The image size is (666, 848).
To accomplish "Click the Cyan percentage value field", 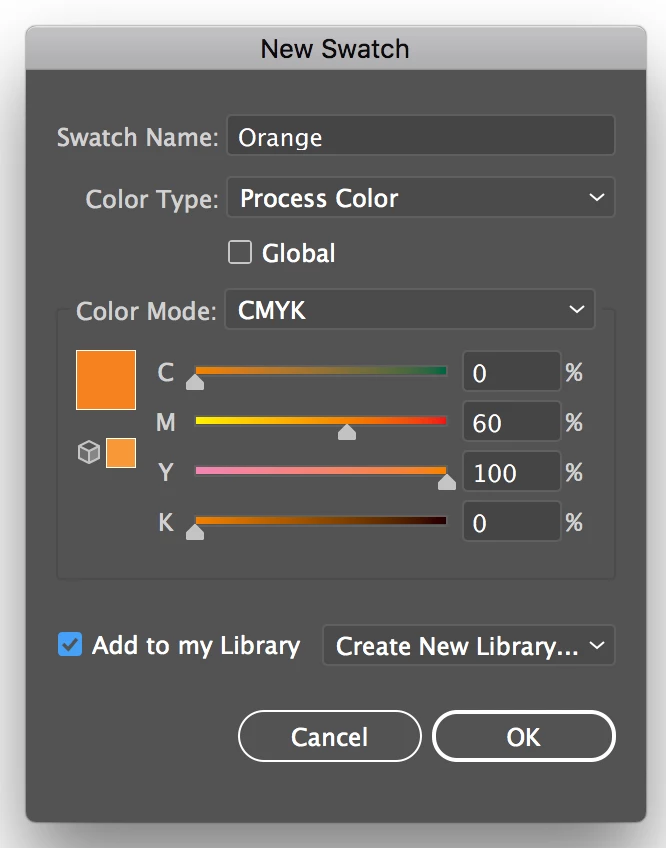I will coord(511,373).
